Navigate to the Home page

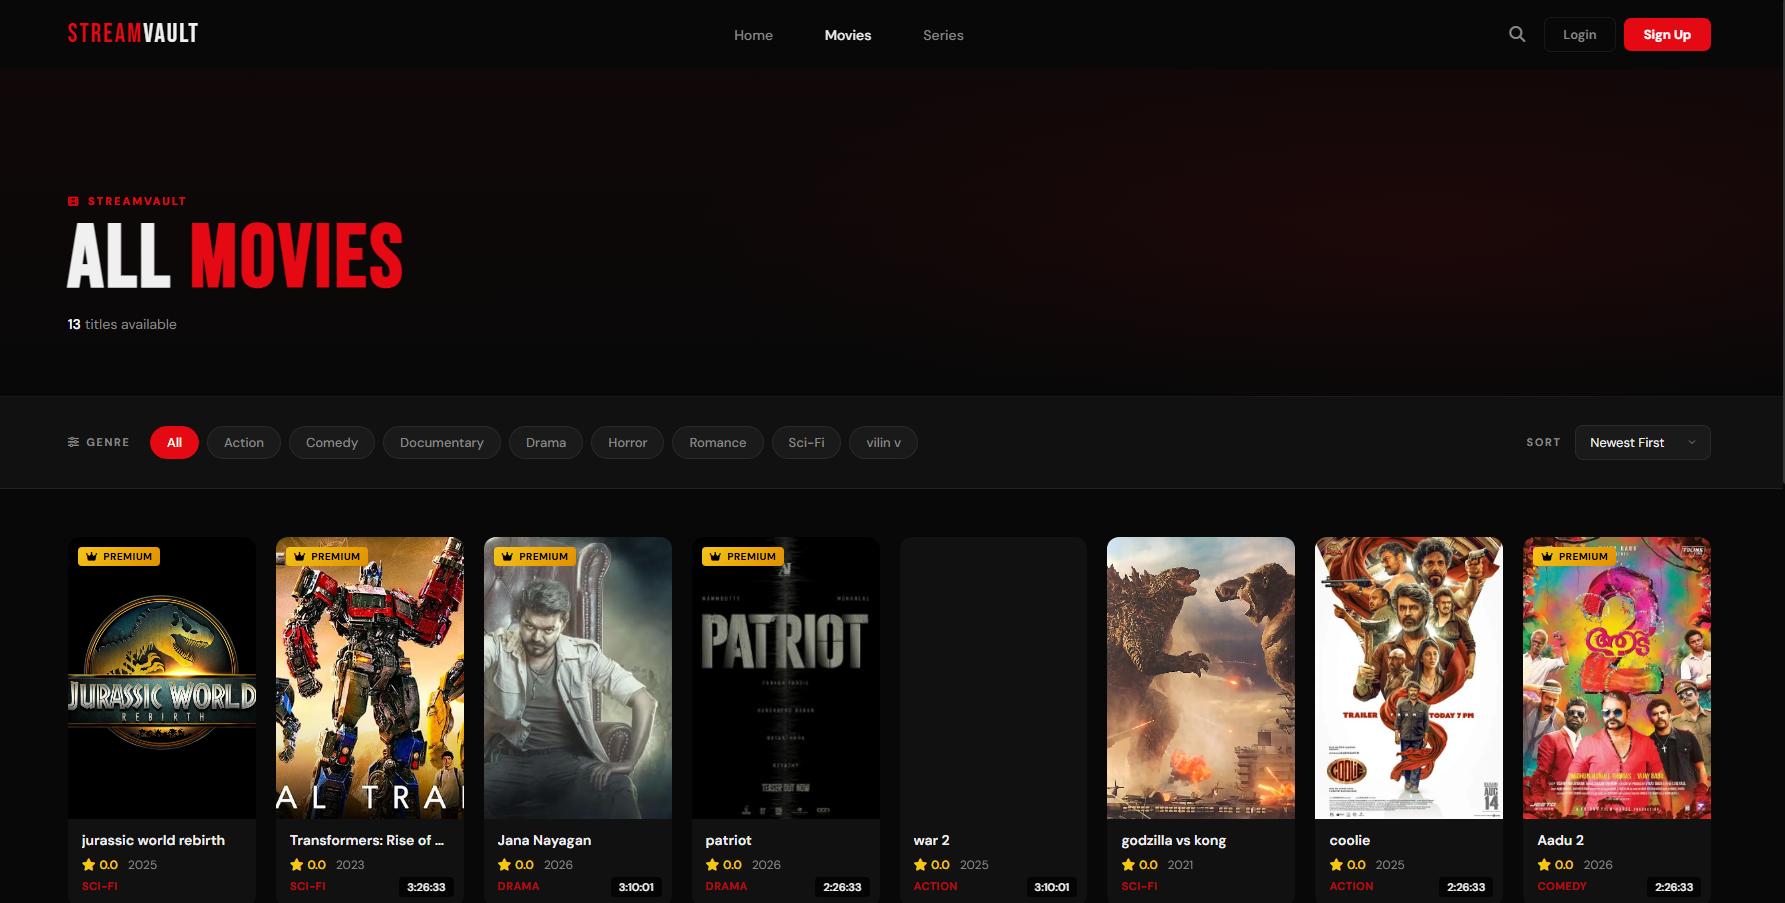pyautogui.click(x=753, y=35)
